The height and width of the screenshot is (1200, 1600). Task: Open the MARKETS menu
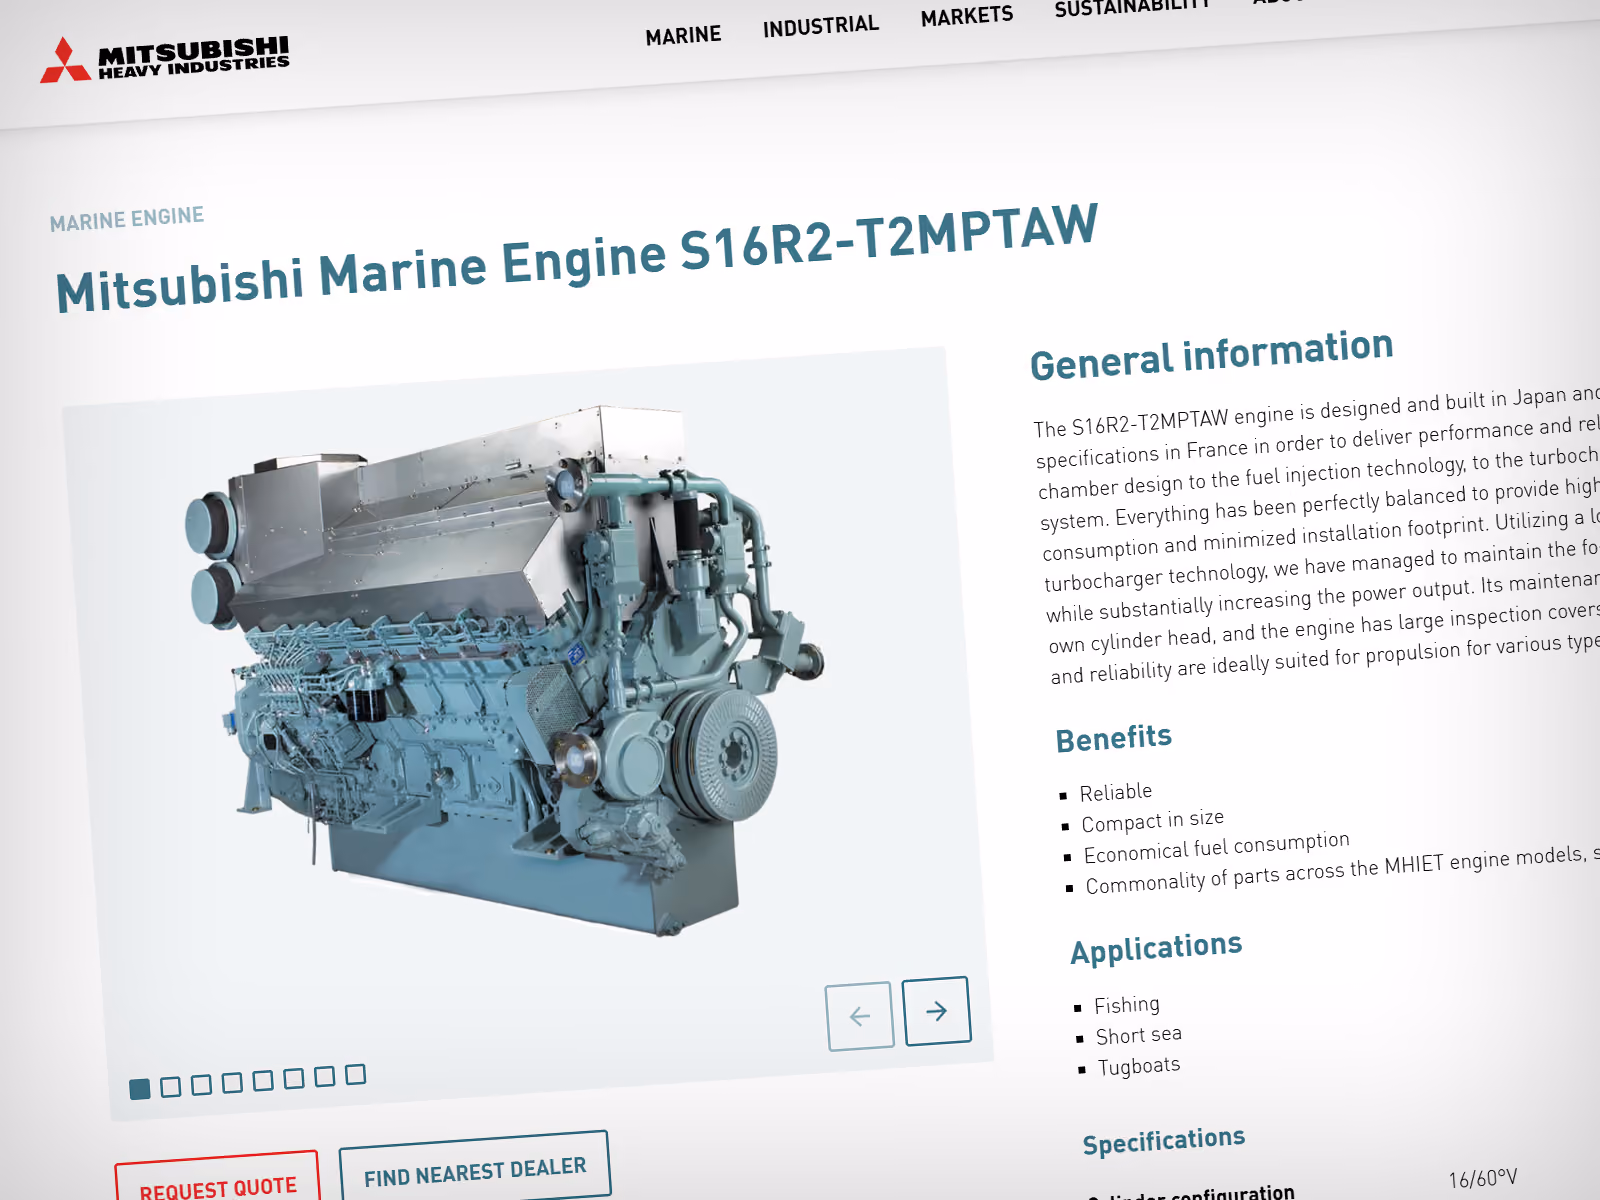[x=967, y=16]
